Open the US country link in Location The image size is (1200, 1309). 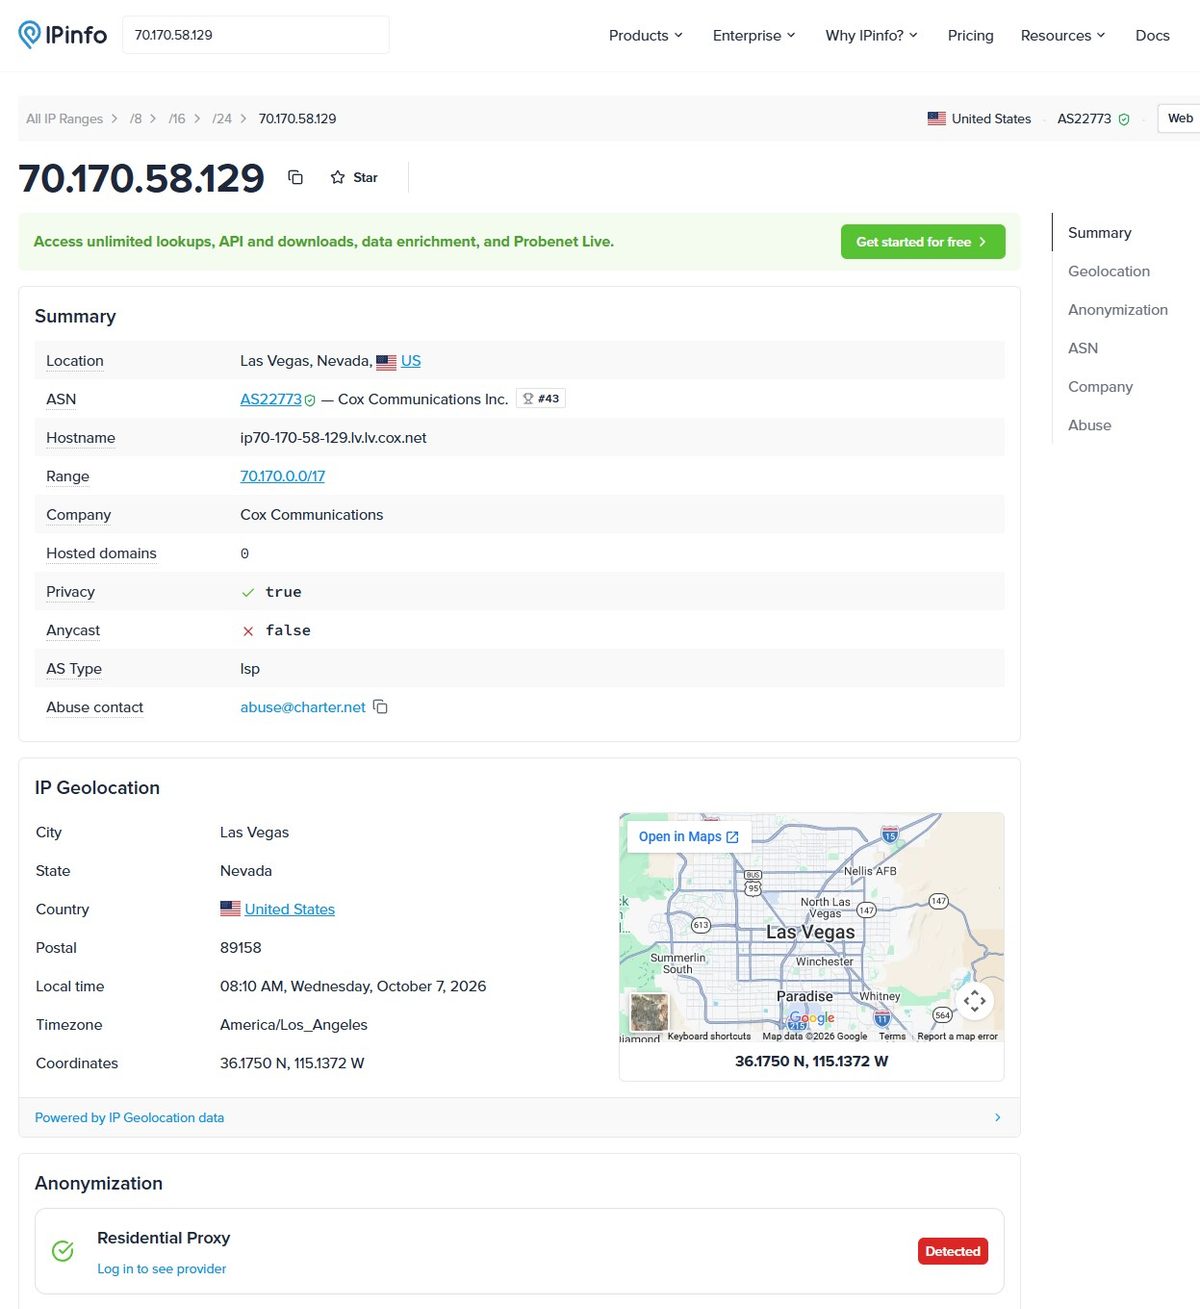pyautogui.click(x=411, y=361)
